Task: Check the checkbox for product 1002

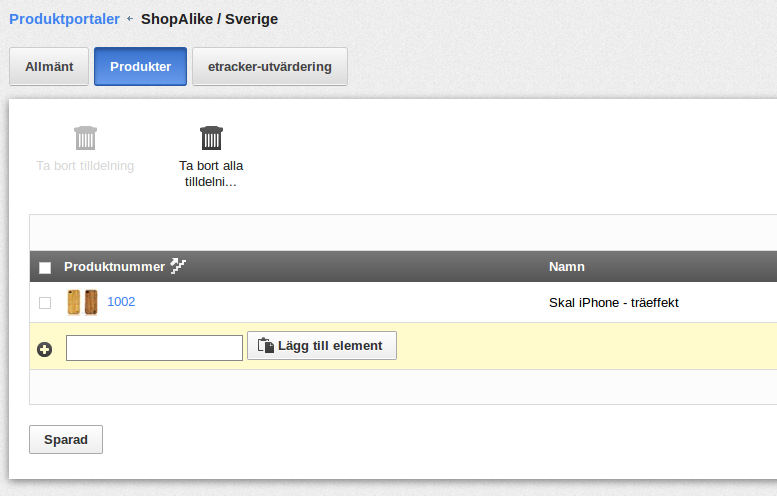Action: (x=45, y=302)
